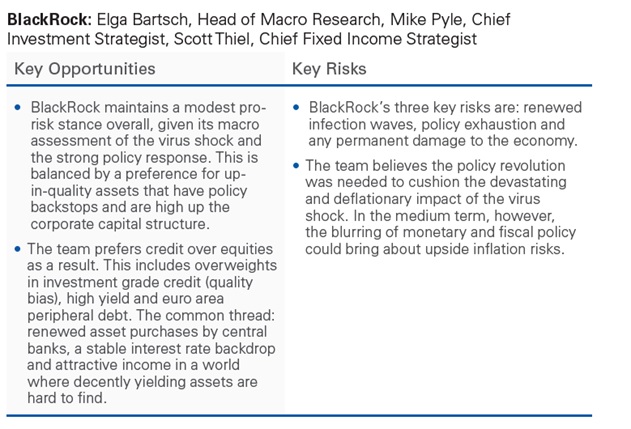The image size is (631, 429).
Task: Click the bold BlackRock title text
Action: [49, 19]
